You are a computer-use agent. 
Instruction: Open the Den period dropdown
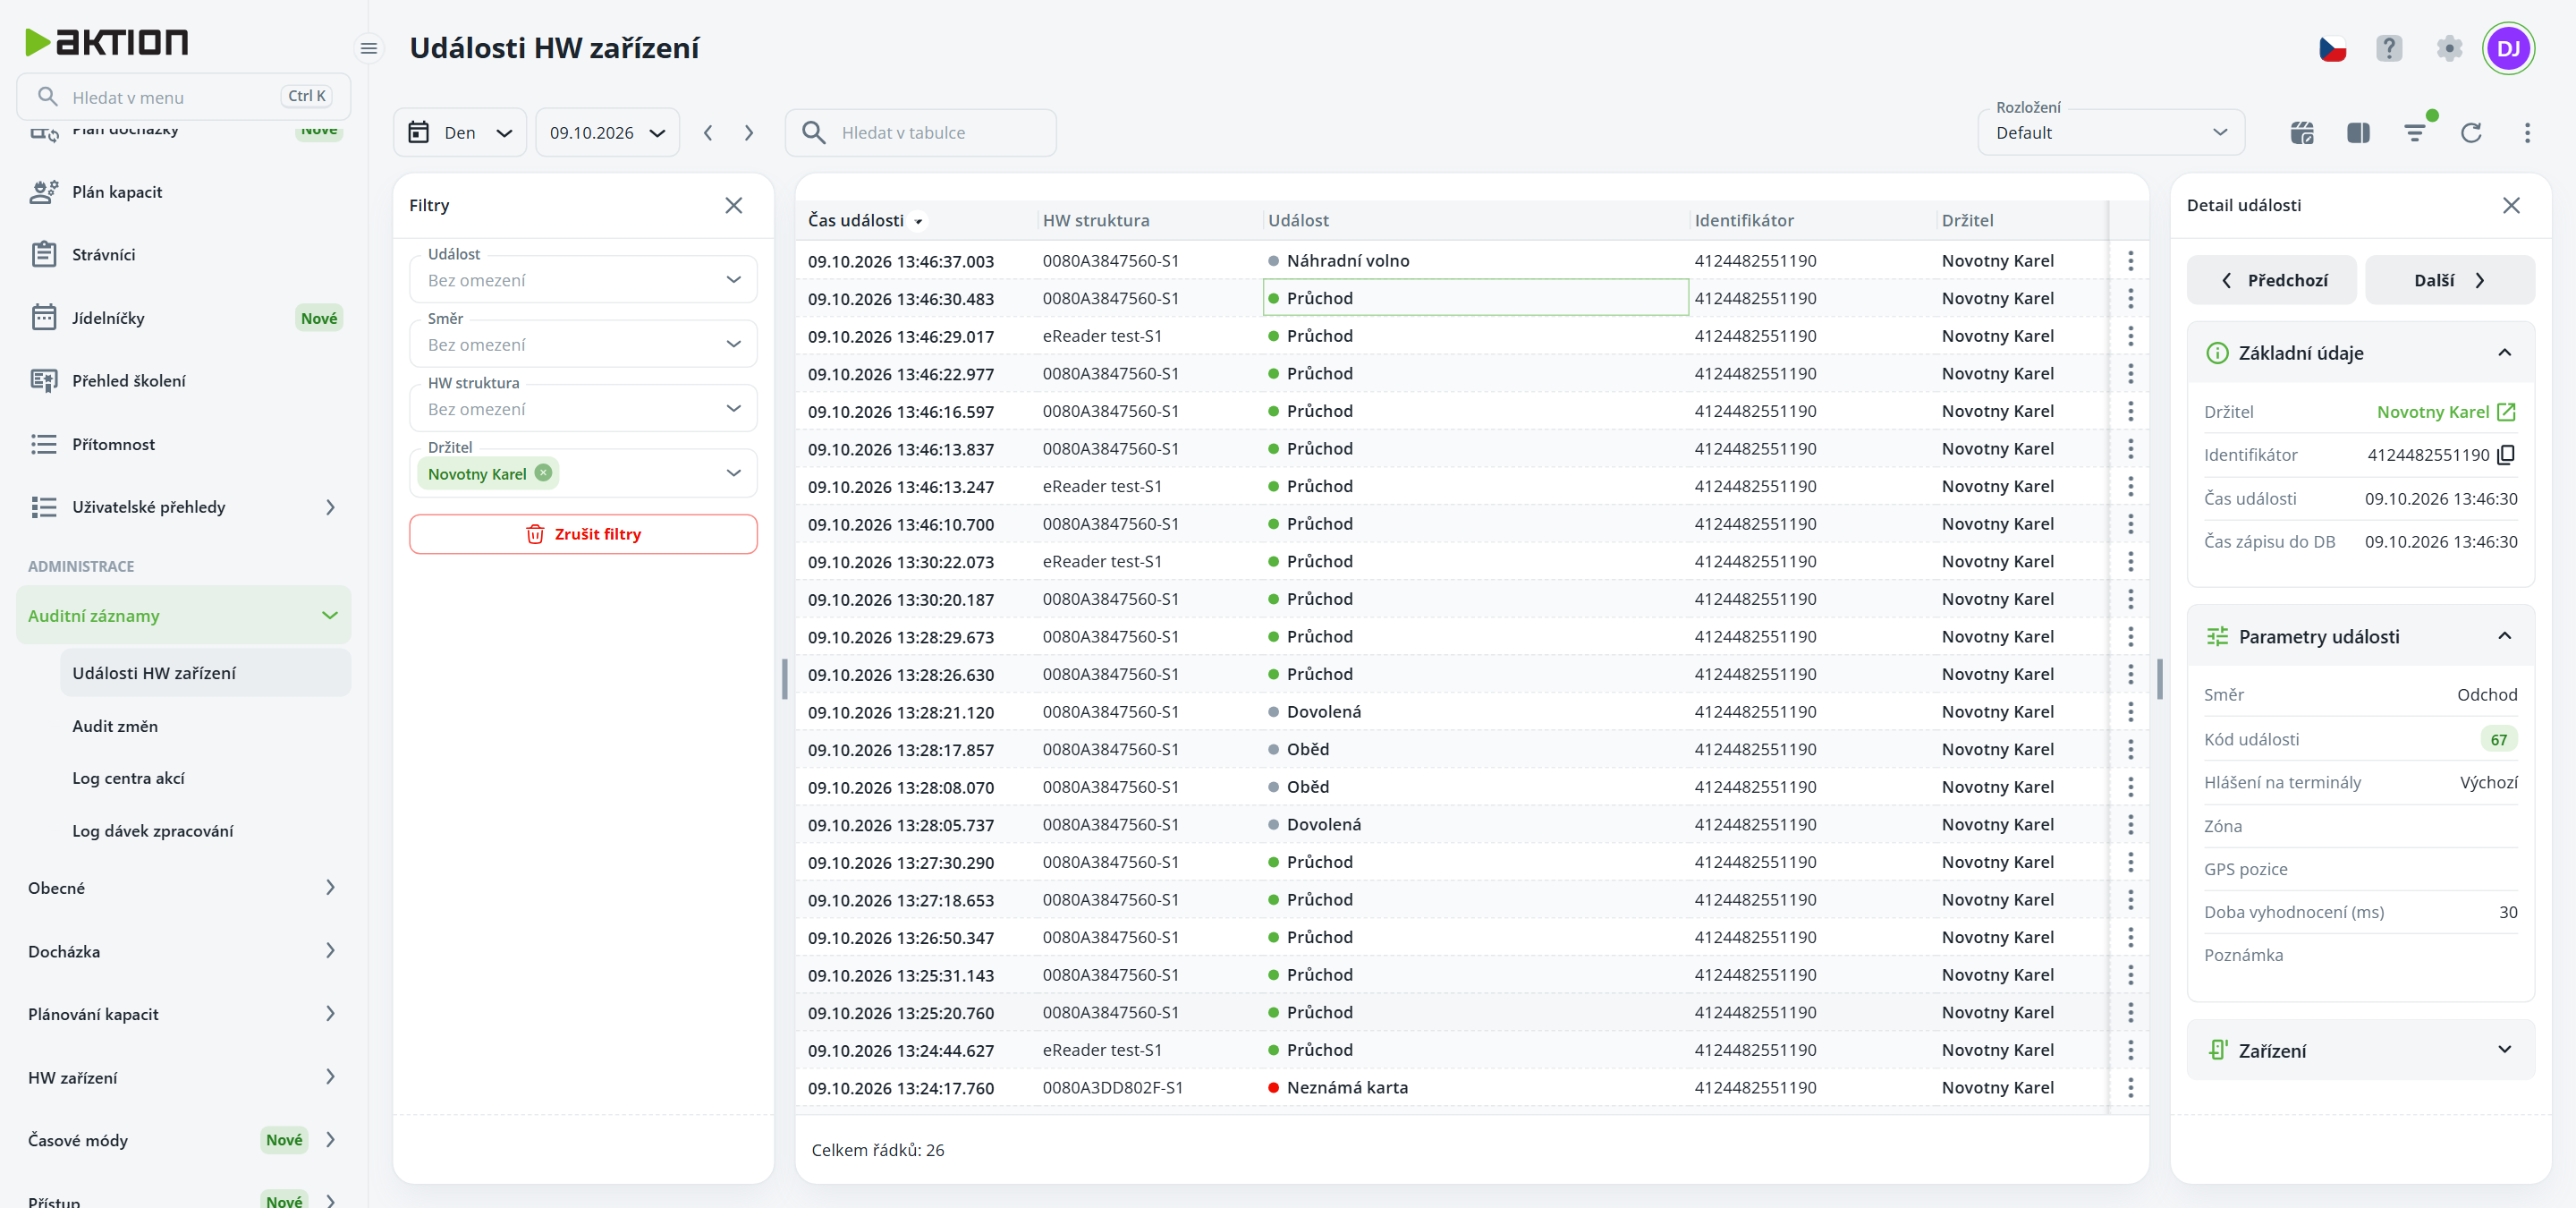click(x=460, y=133)
